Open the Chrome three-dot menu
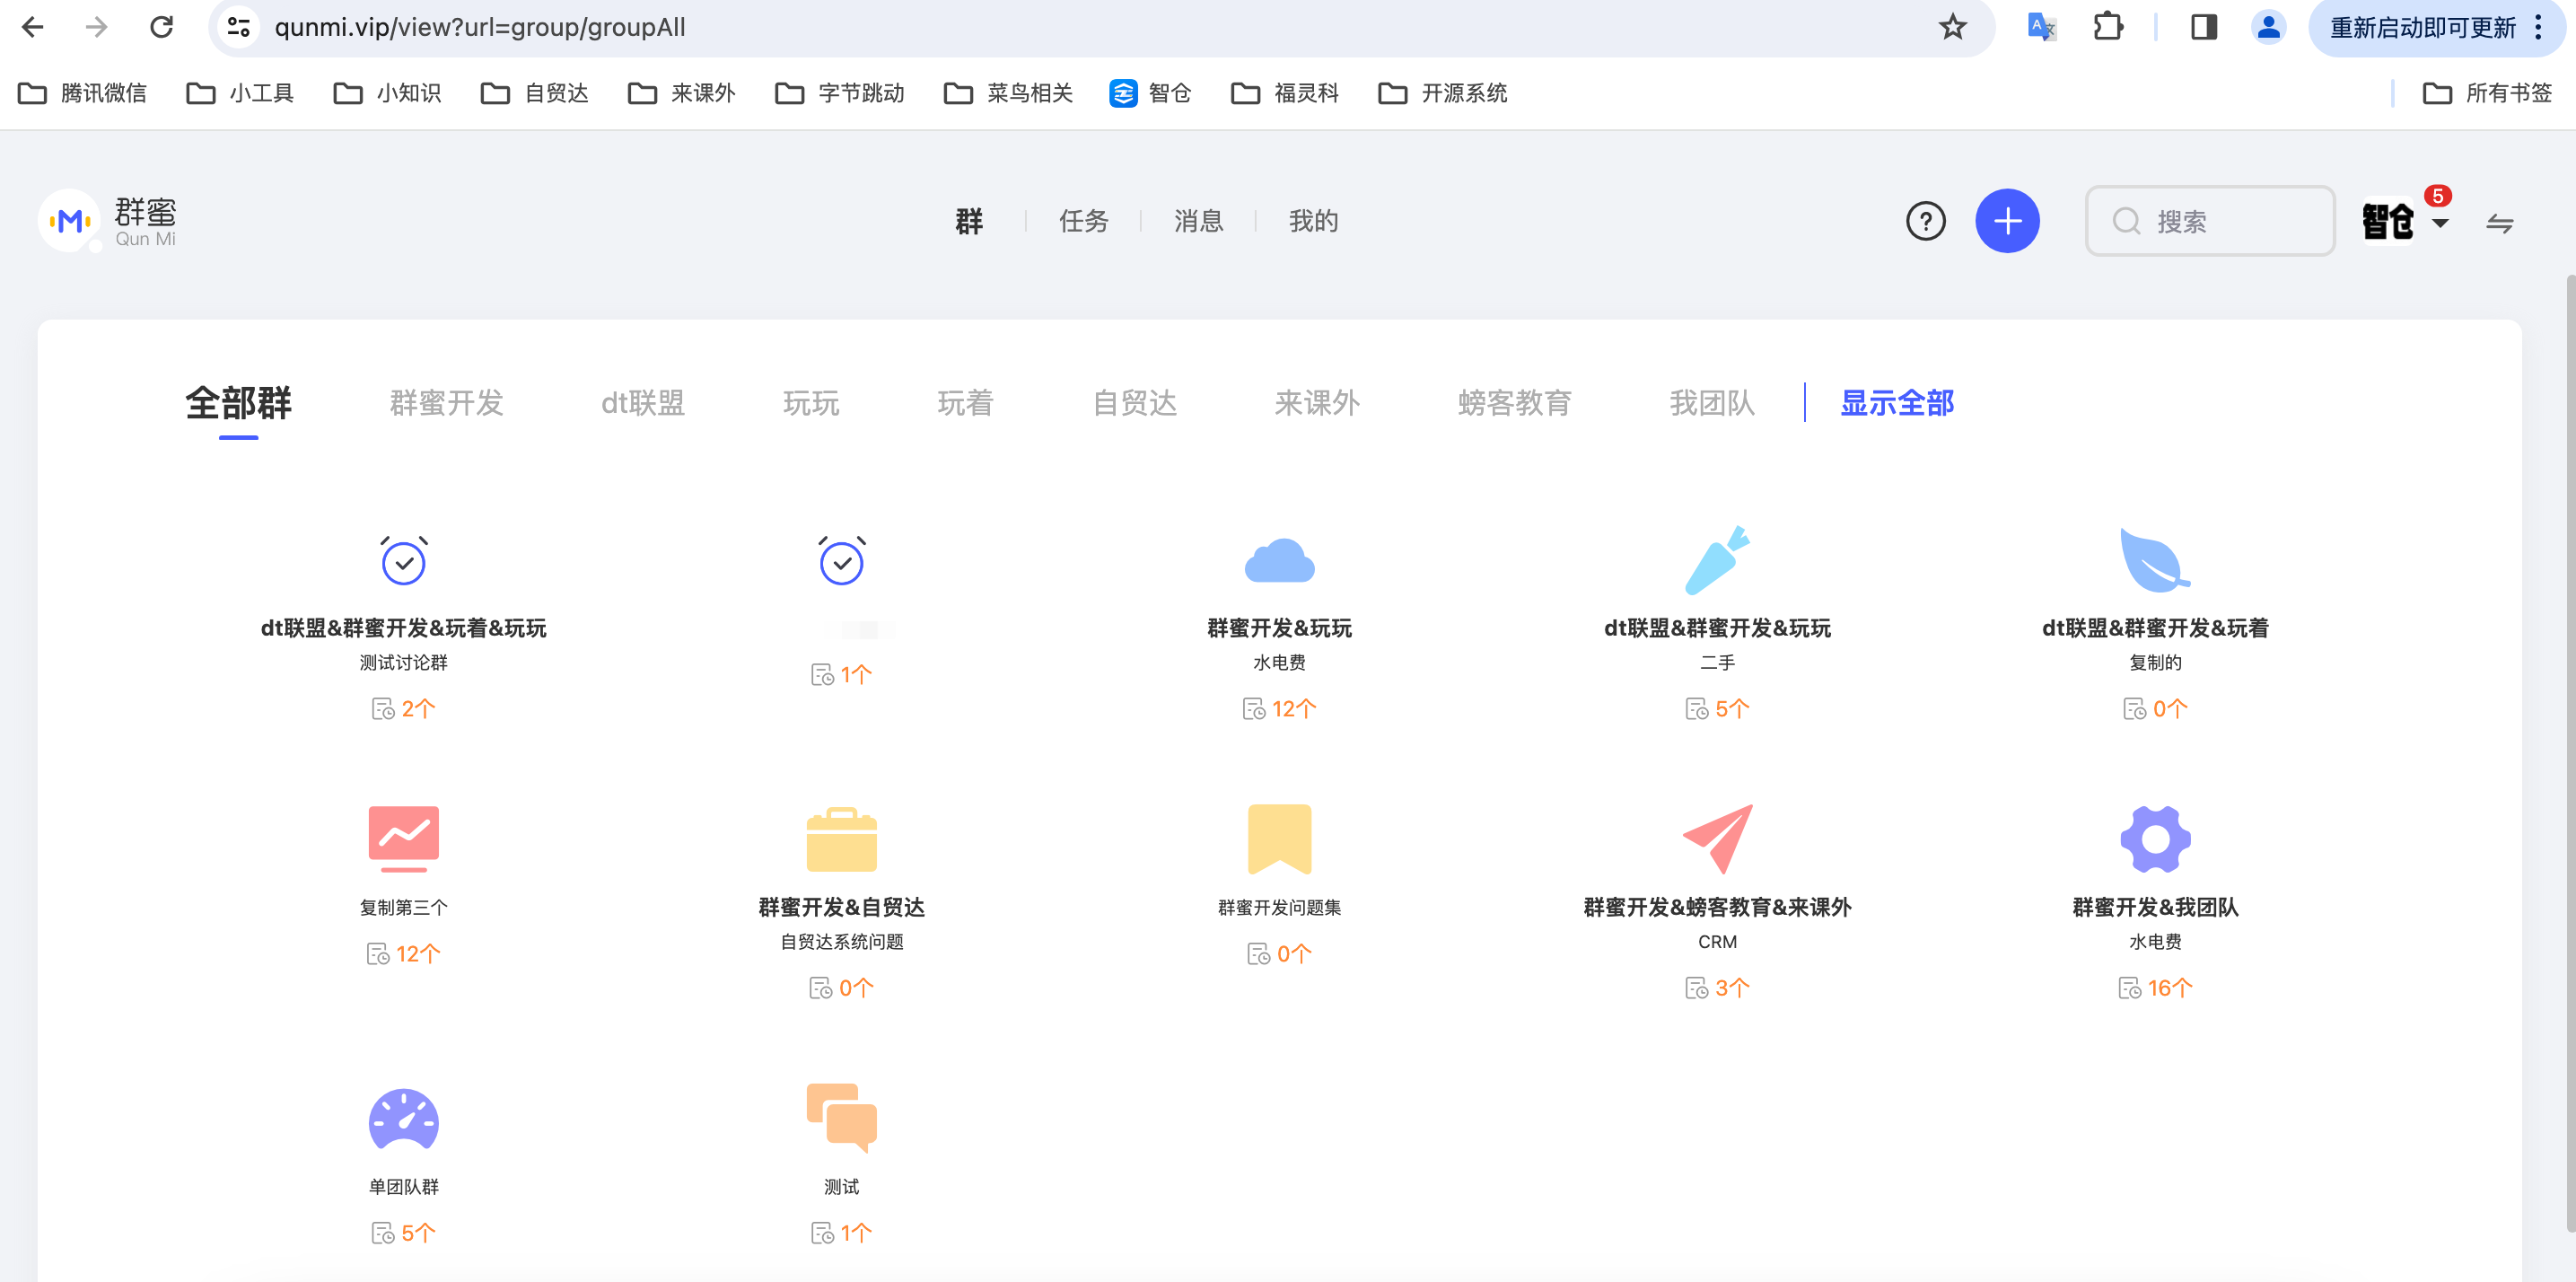 [2538, 27]
